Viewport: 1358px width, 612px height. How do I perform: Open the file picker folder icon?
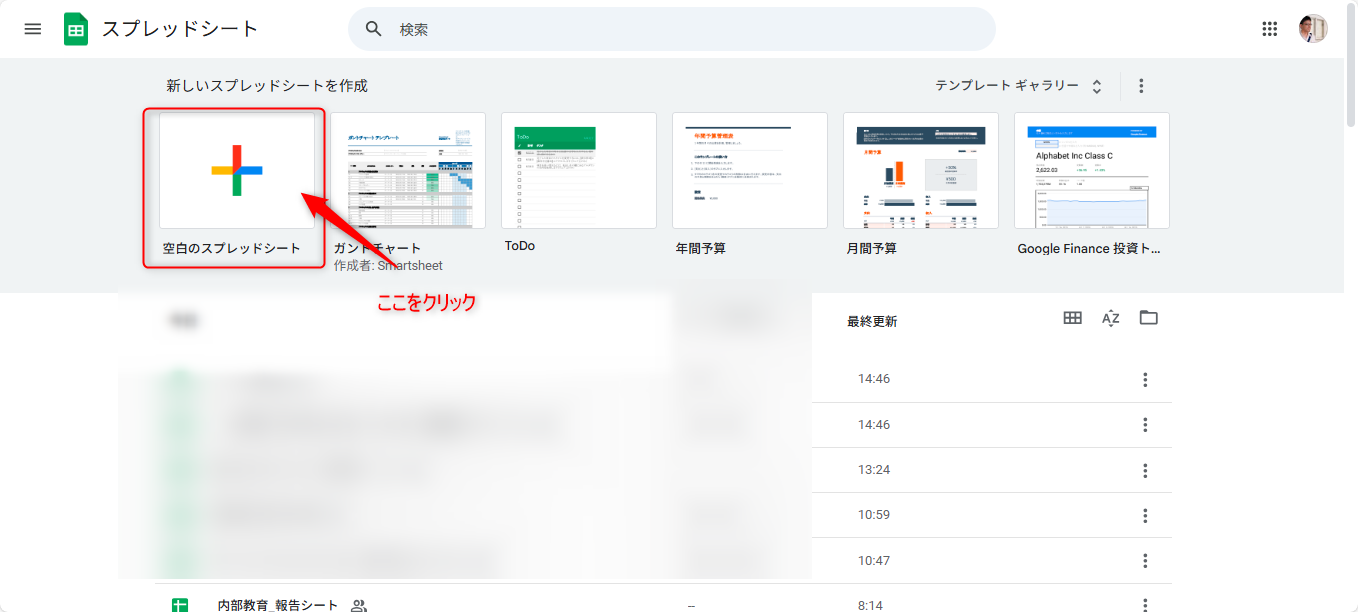pos(1148,318)
